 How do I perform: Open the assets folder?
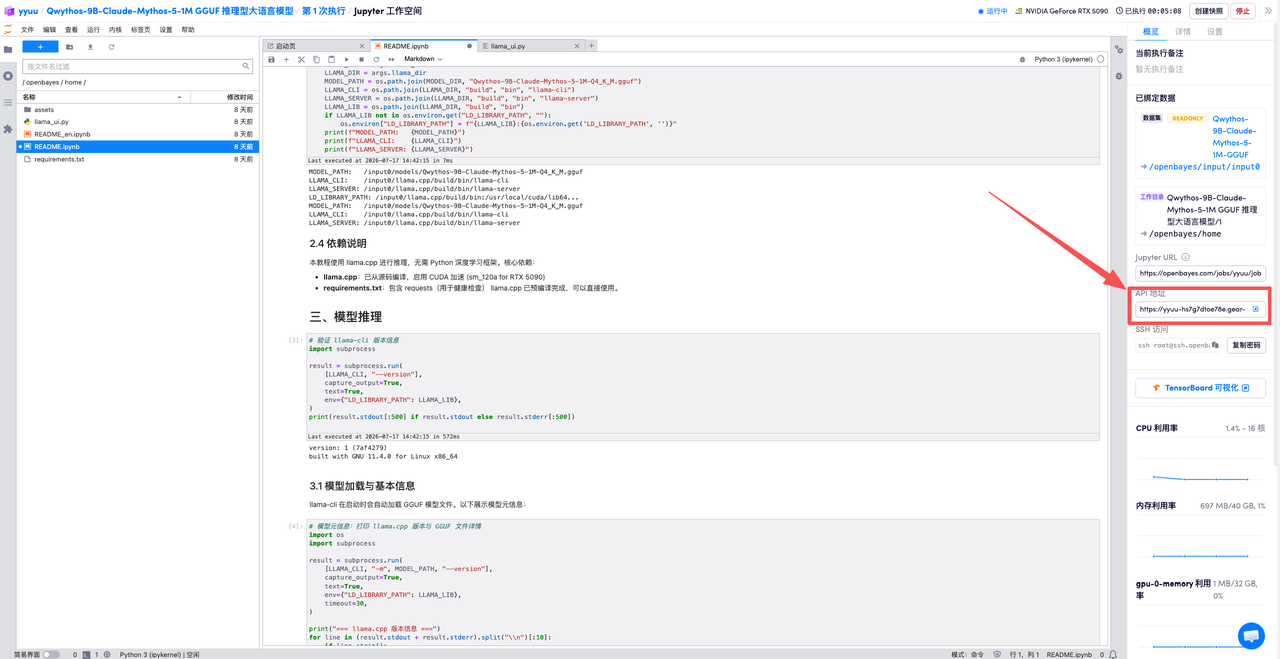click(138, 110)
